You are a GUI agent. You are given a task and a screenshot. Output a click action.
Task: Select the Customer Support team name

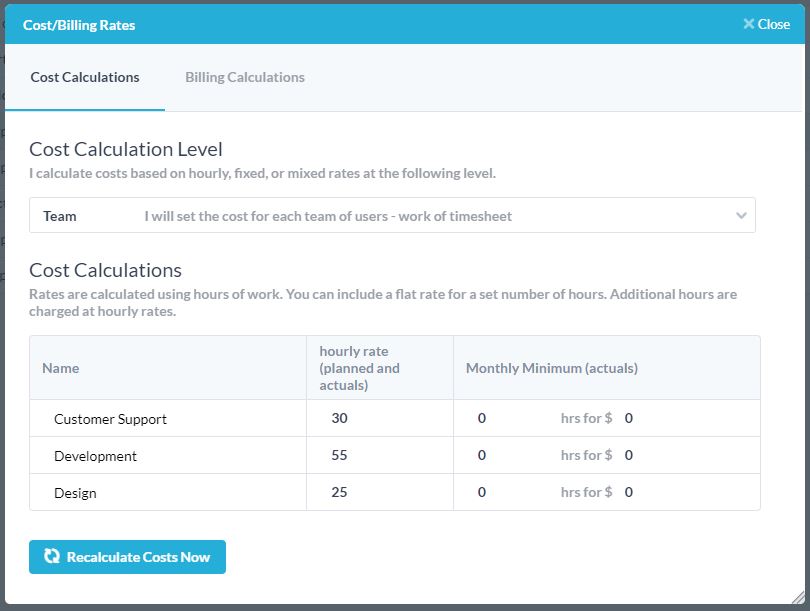click(x=110, y=419)
